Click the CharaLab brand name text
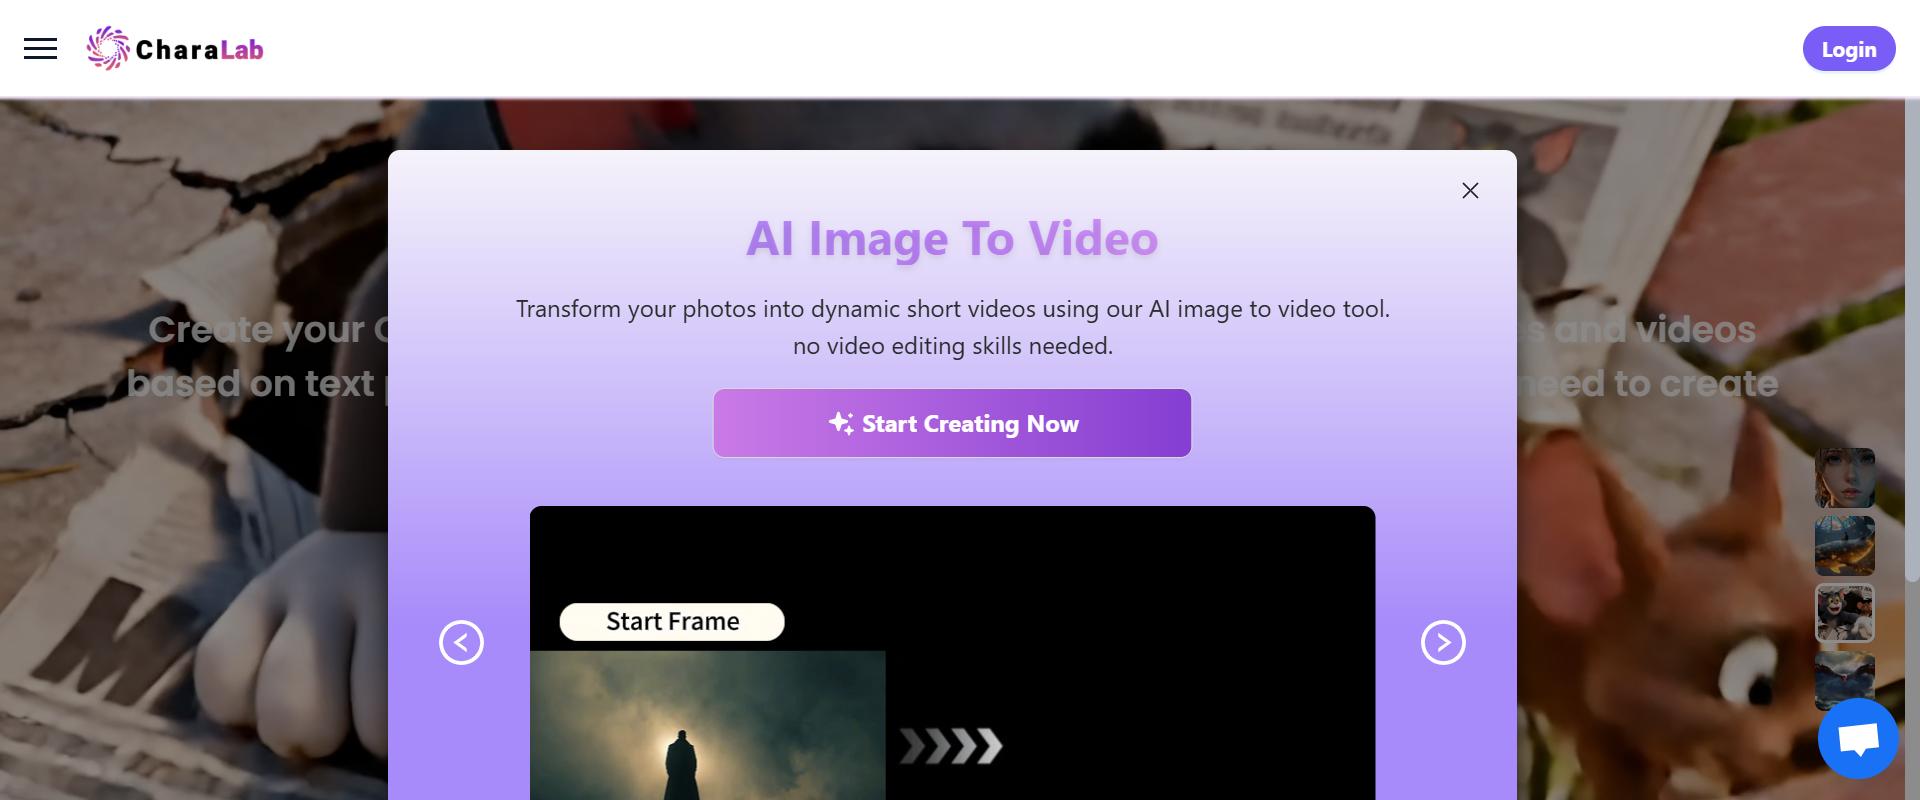The height and width of the screenshot is (800, 1920). (199, 50)
